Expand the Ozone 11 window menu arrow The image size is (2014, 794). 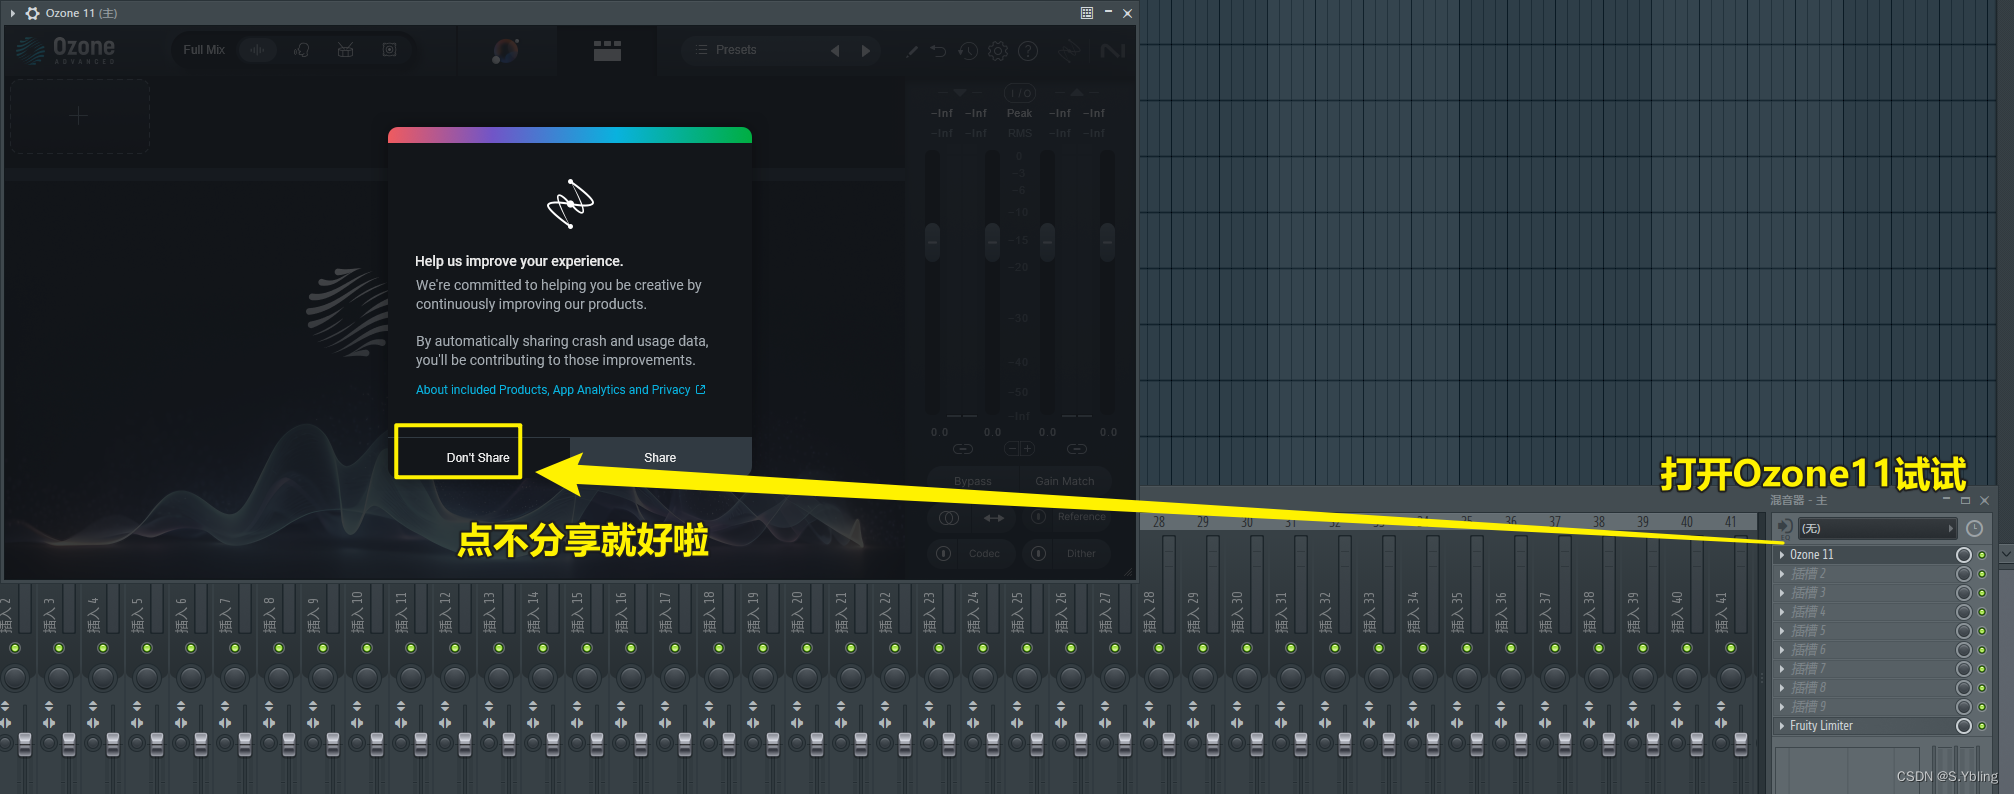pyautogui.click(x=13, y=13)
